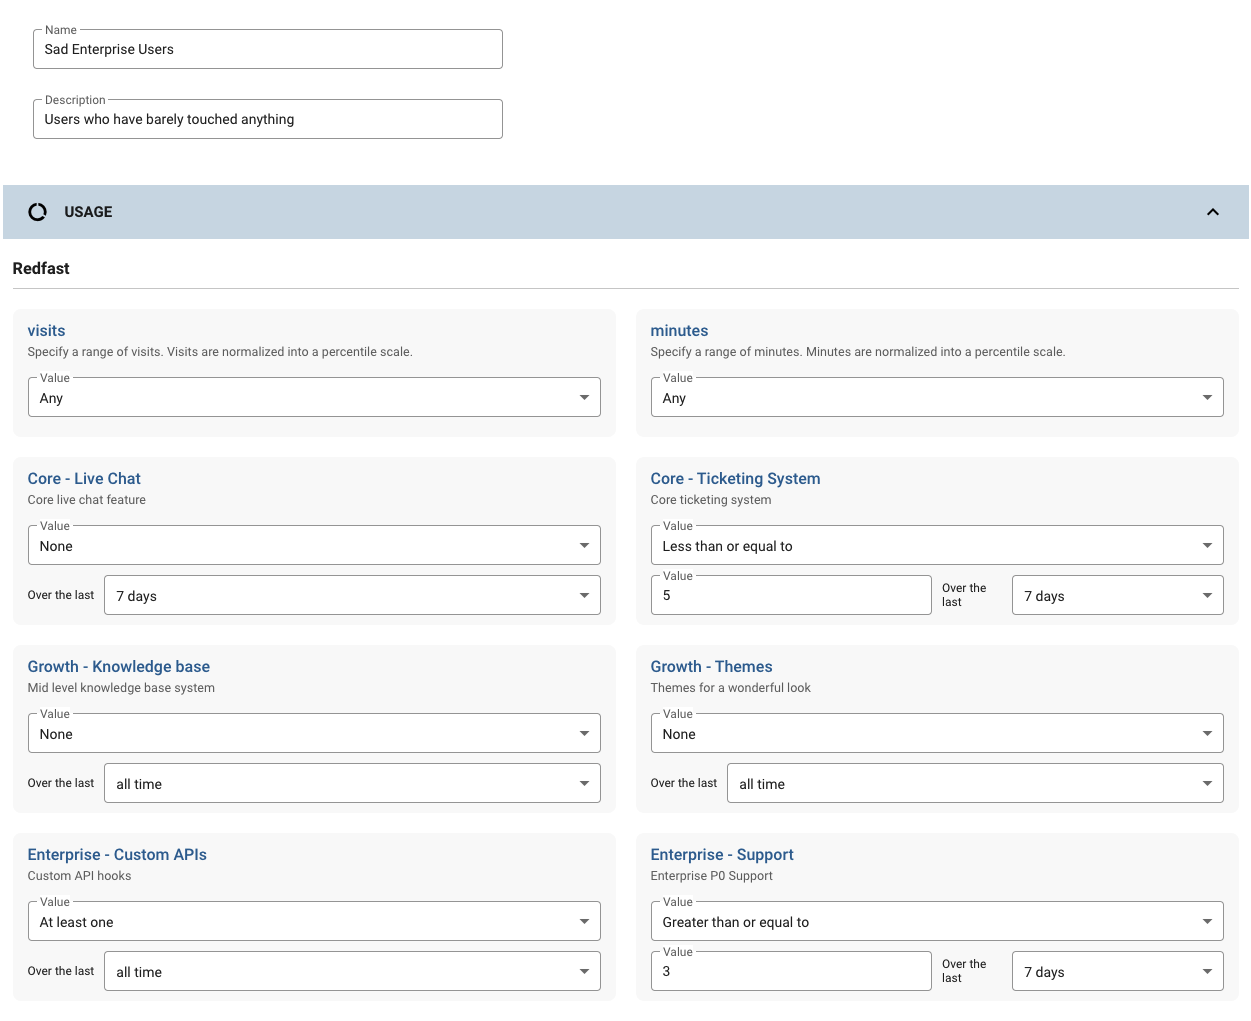Click the Name input field
Screen dimensions: 1251x1021
click(x=268, y=49)
